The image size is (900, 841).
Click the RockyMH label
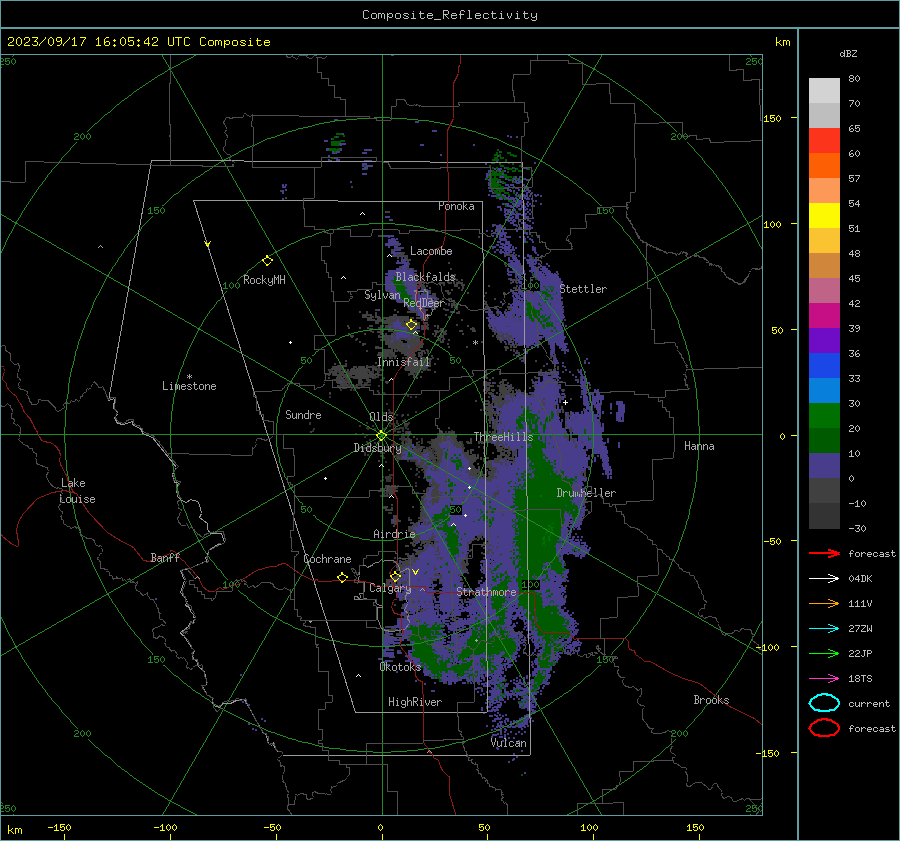(x=264, y=280)
